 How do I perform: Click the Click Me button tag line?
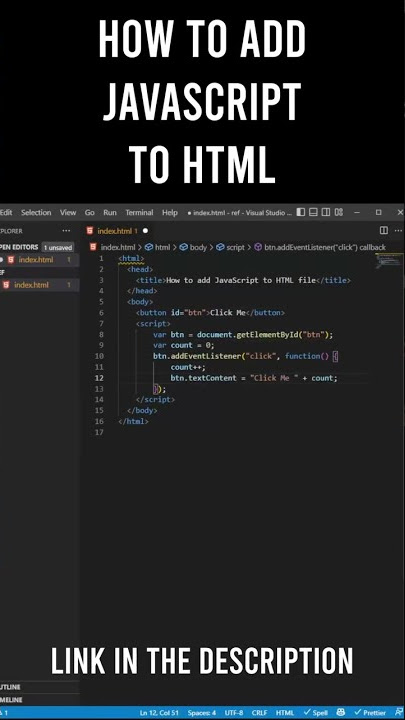210,313
